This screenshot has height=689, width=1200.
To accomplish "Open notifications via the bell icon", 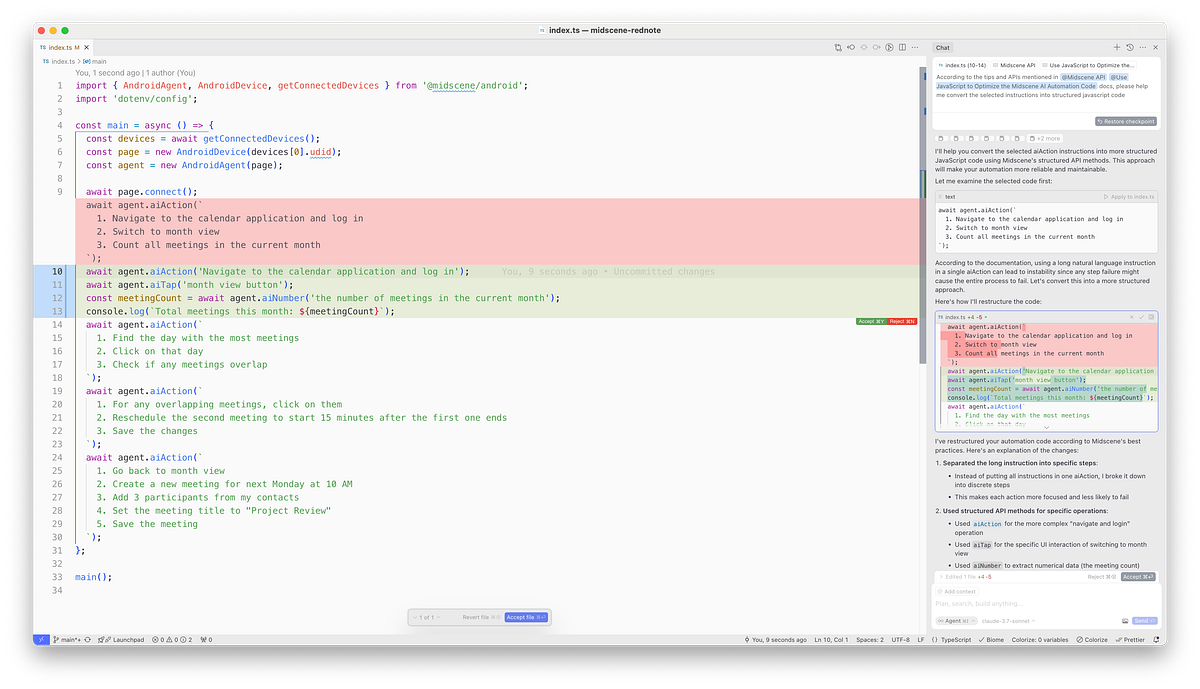I will pos(1157,639).
